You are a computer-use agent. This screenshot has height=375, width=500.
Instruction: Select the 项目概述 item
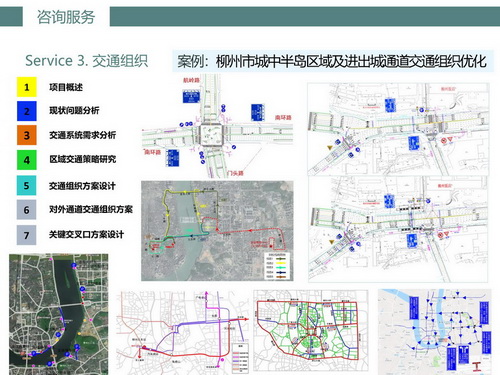[x=66, y=87]
